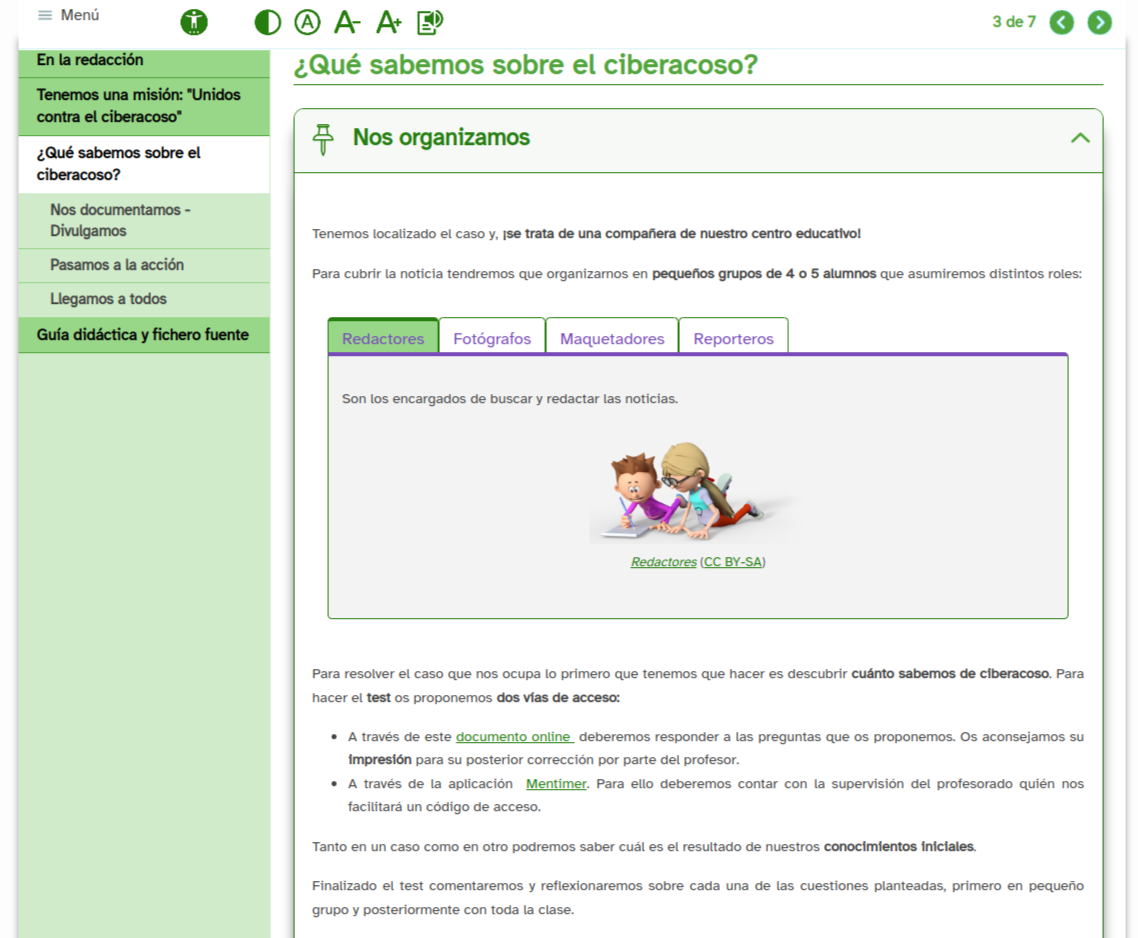This screenshot has width=1138, height=938.
Task: Open the Mentimer application link
Action: coord(556,784)
